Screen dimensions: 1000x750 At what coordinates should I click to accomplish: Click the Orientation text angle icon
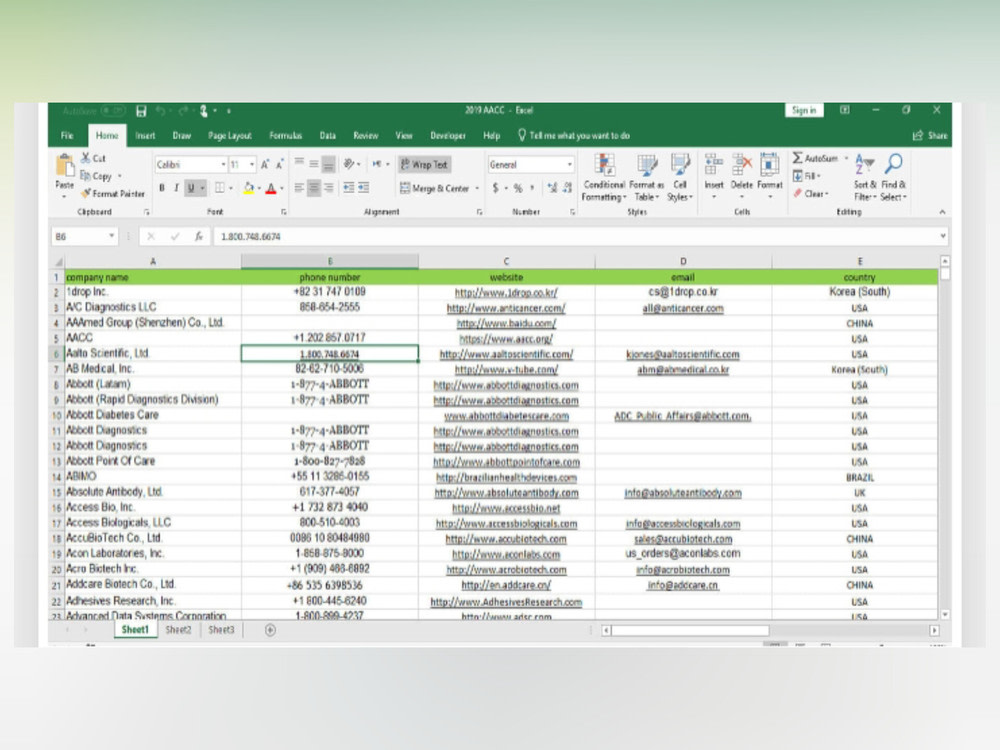[x=349, y=164]
